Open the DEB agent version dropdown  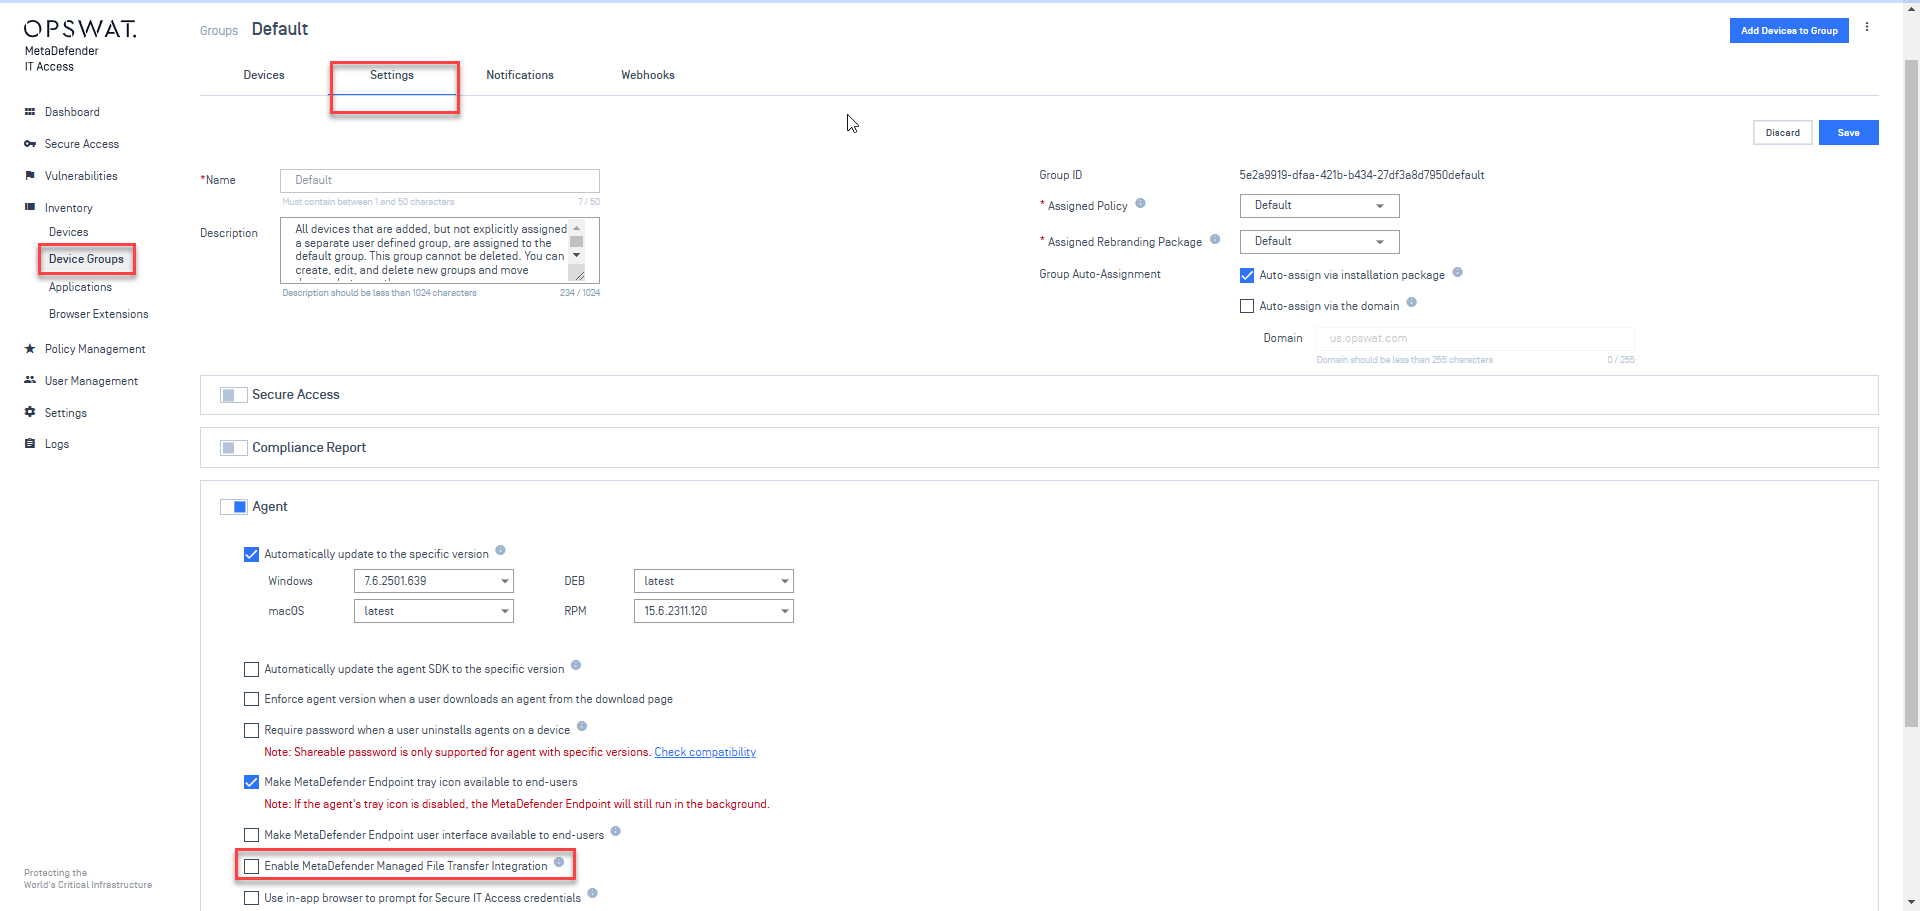click(x=713, y=581)
